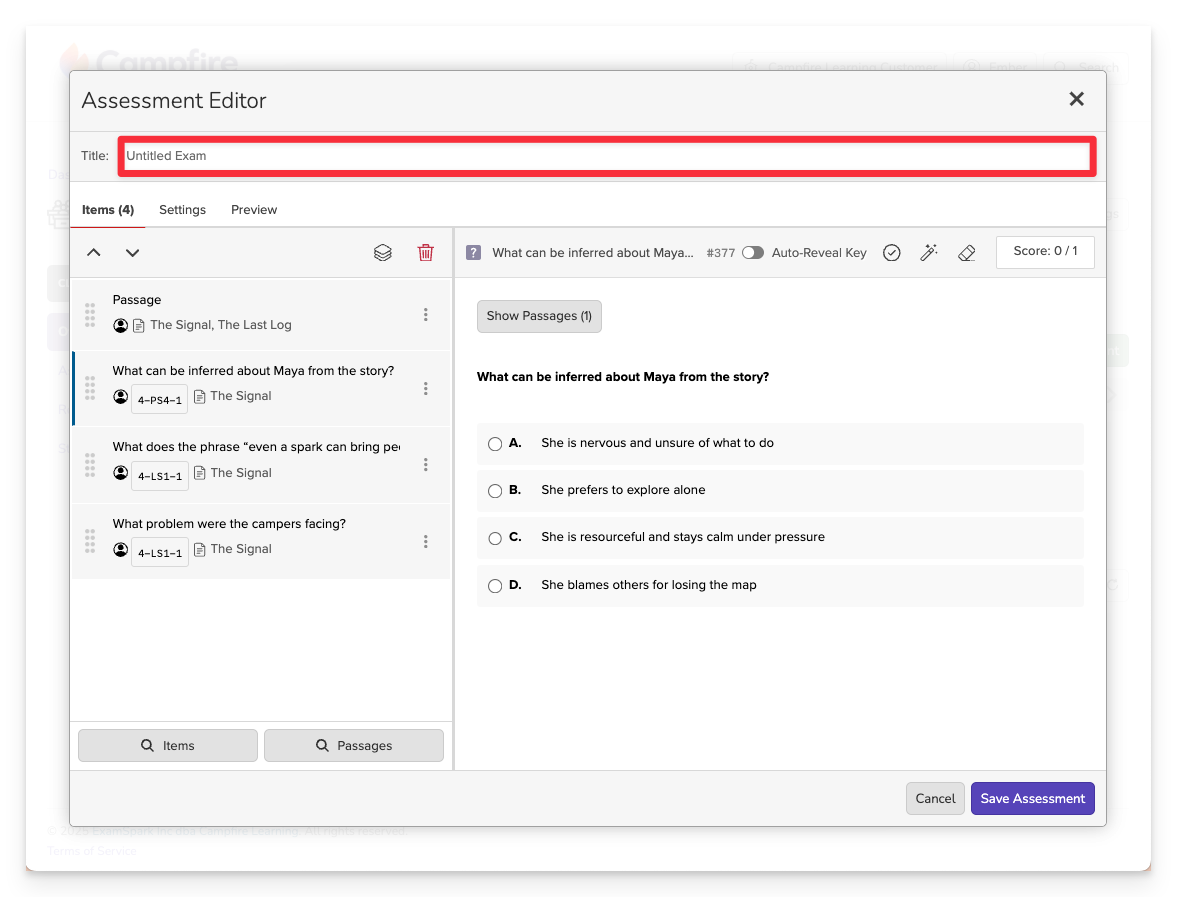The image size is (1177, 897).
Task: Expand the Show Passages (1) section
Action: click(539, 316)
